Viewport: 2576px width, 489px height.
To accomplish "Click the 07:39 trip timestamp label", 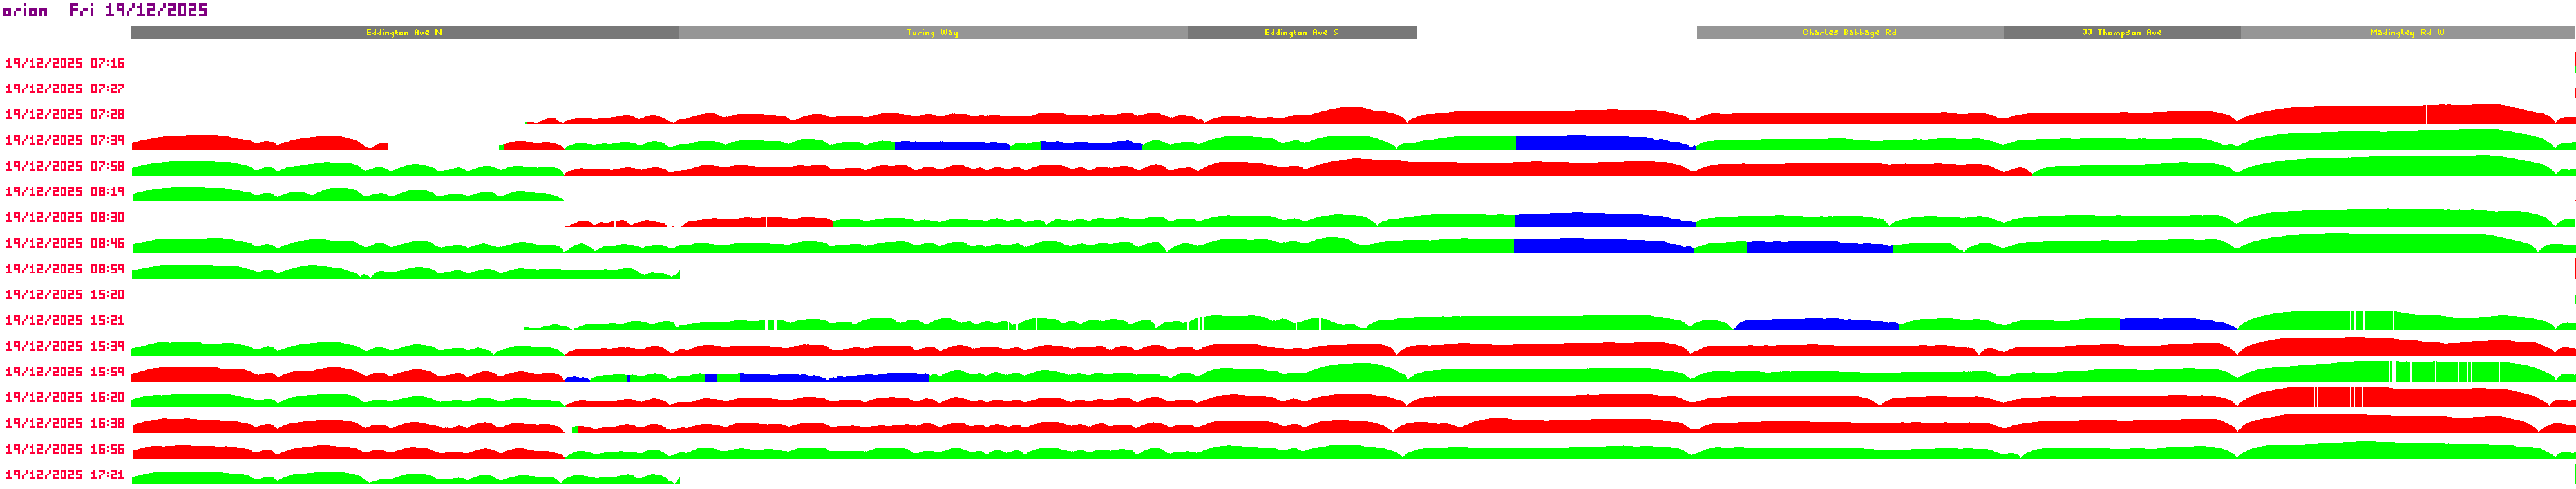I will [65, 141].
